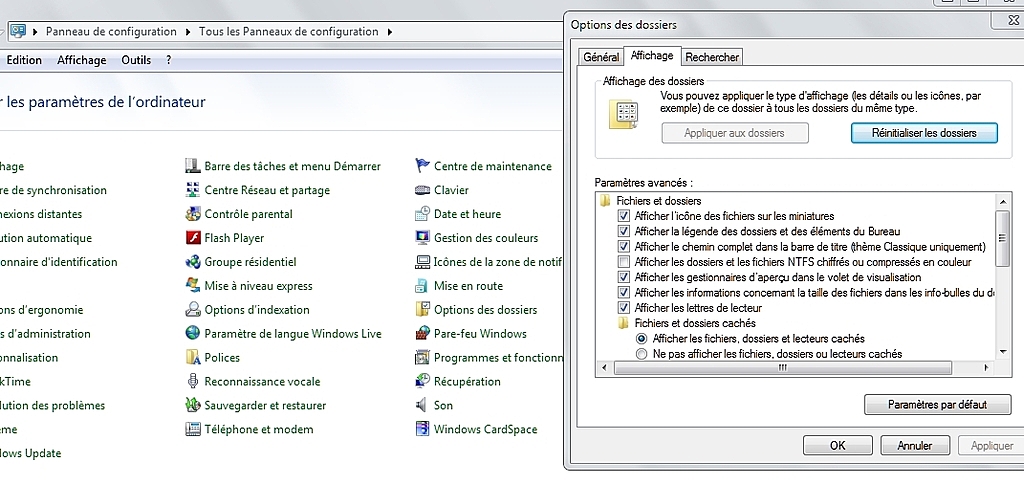Open Paramètre de langue Windows Live icon
The image size is (1024, 484).
[x=193, y=333]
